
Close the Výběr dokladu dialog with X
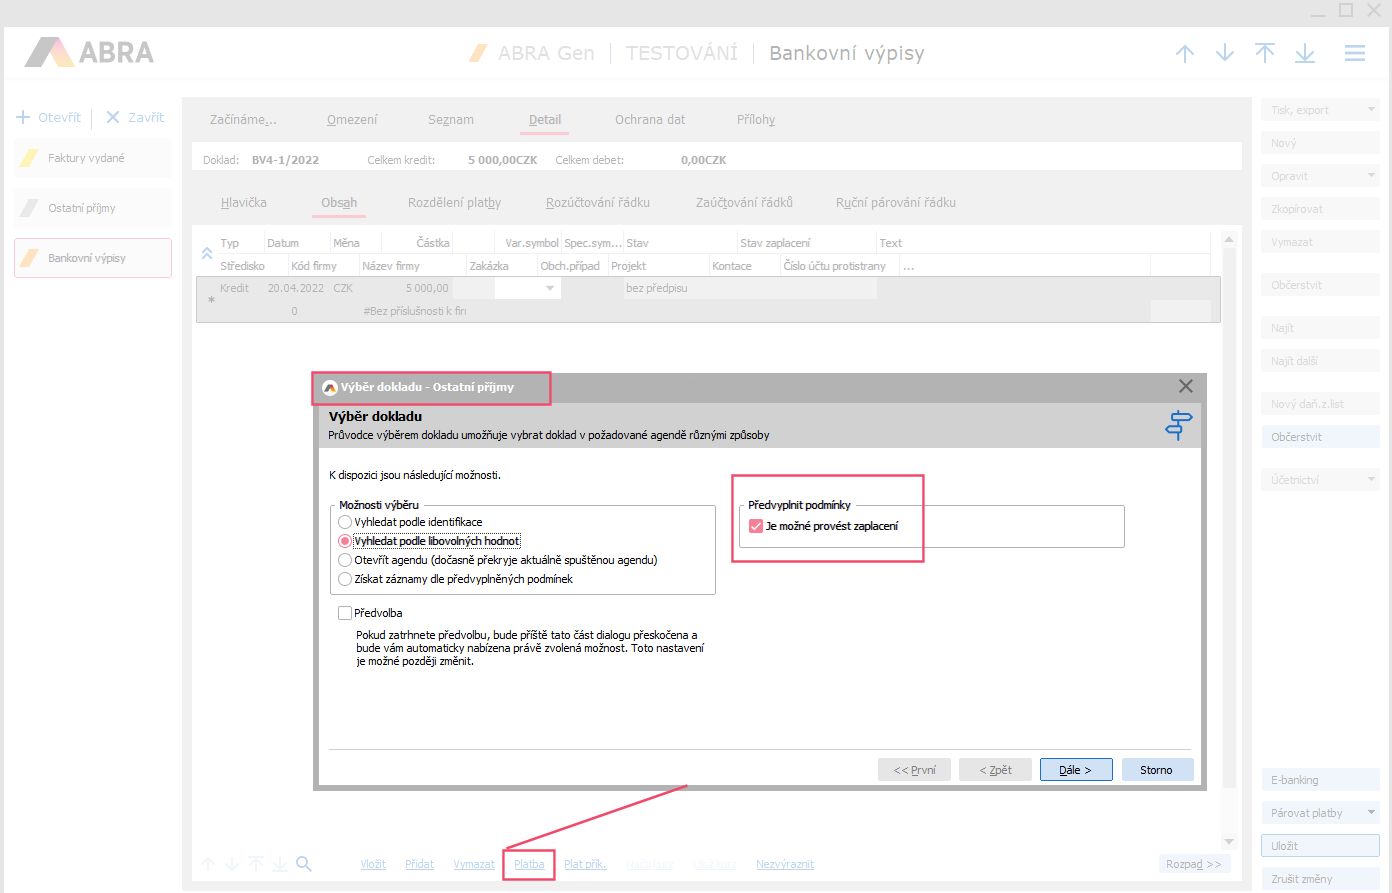[x=1185, y=386]
